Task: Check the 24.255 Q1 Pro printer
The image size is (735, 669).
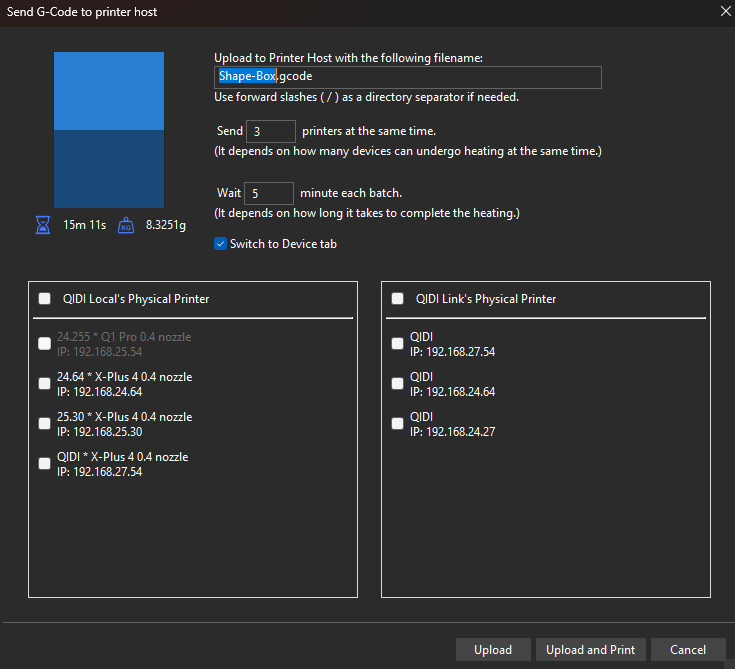Action: pyautogui.click(x=44, y=343)
